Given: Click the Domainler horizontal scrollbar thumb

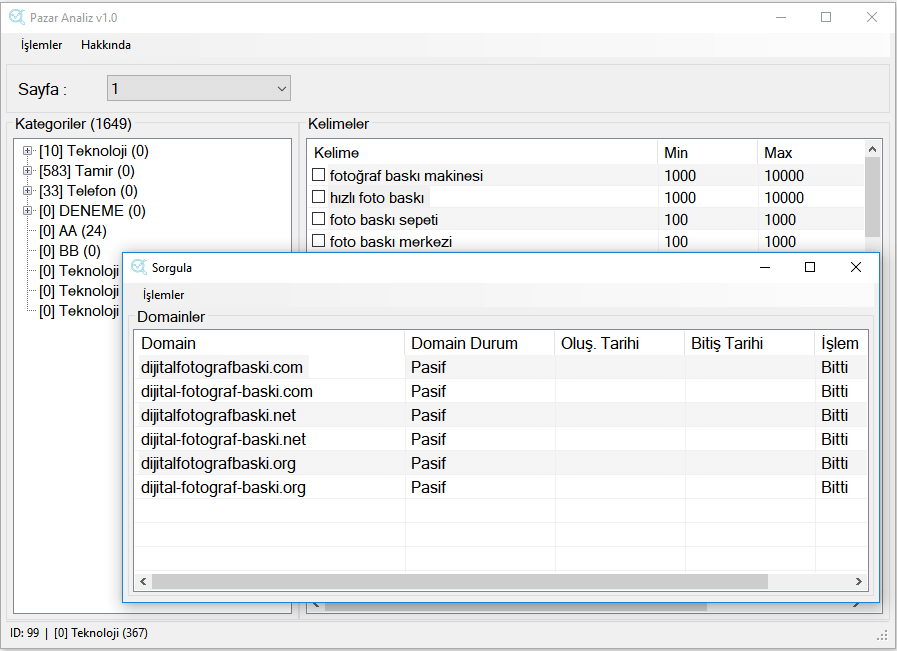Looking at the screenshot, I should pos(460,582).
